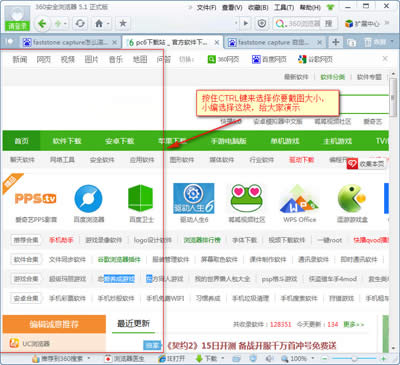The height and width of the screenshot is (365, 400).
Task: Select 首页 in green navigation bar
Action: coord(22,141)
